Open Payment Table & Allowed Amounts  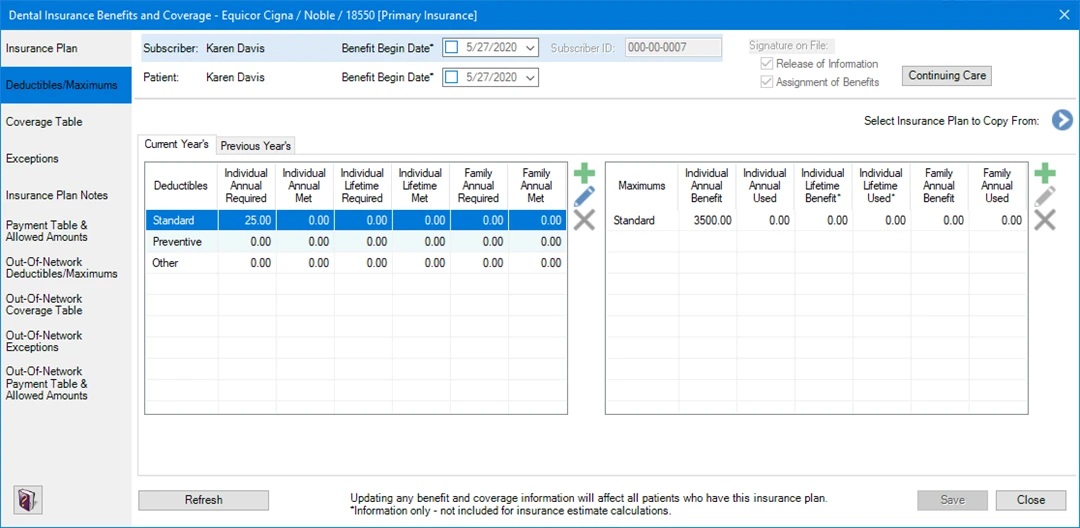pos(65,231)
